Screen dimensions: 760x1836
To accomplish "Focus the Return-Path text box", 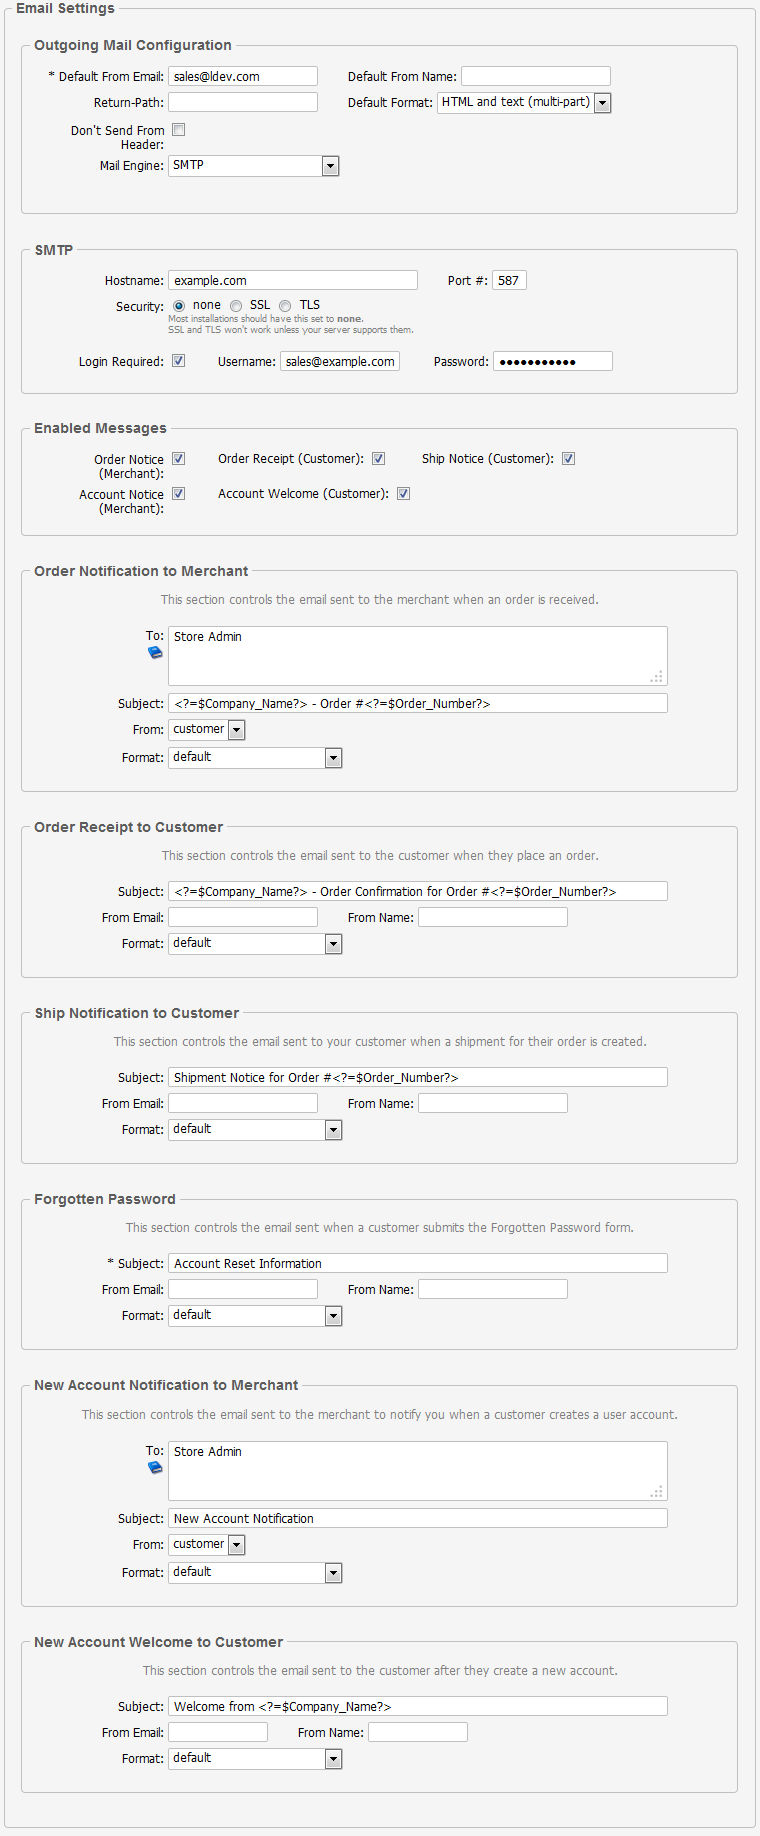I will point(243,103).
